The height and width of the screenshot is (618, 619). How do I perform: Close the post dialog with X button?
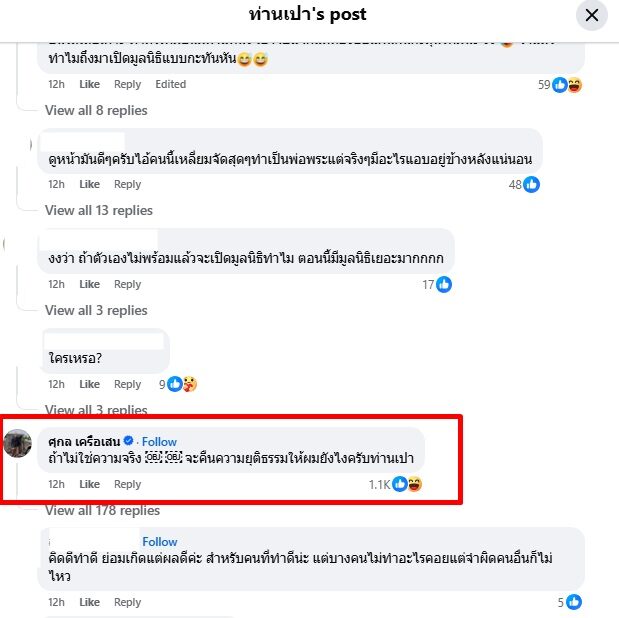(x=591, y=16)
